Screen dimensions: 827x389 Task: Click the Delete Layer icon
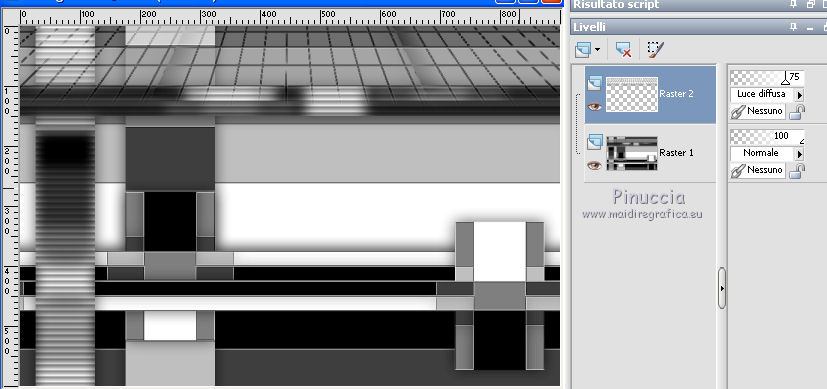click(623, 50)
